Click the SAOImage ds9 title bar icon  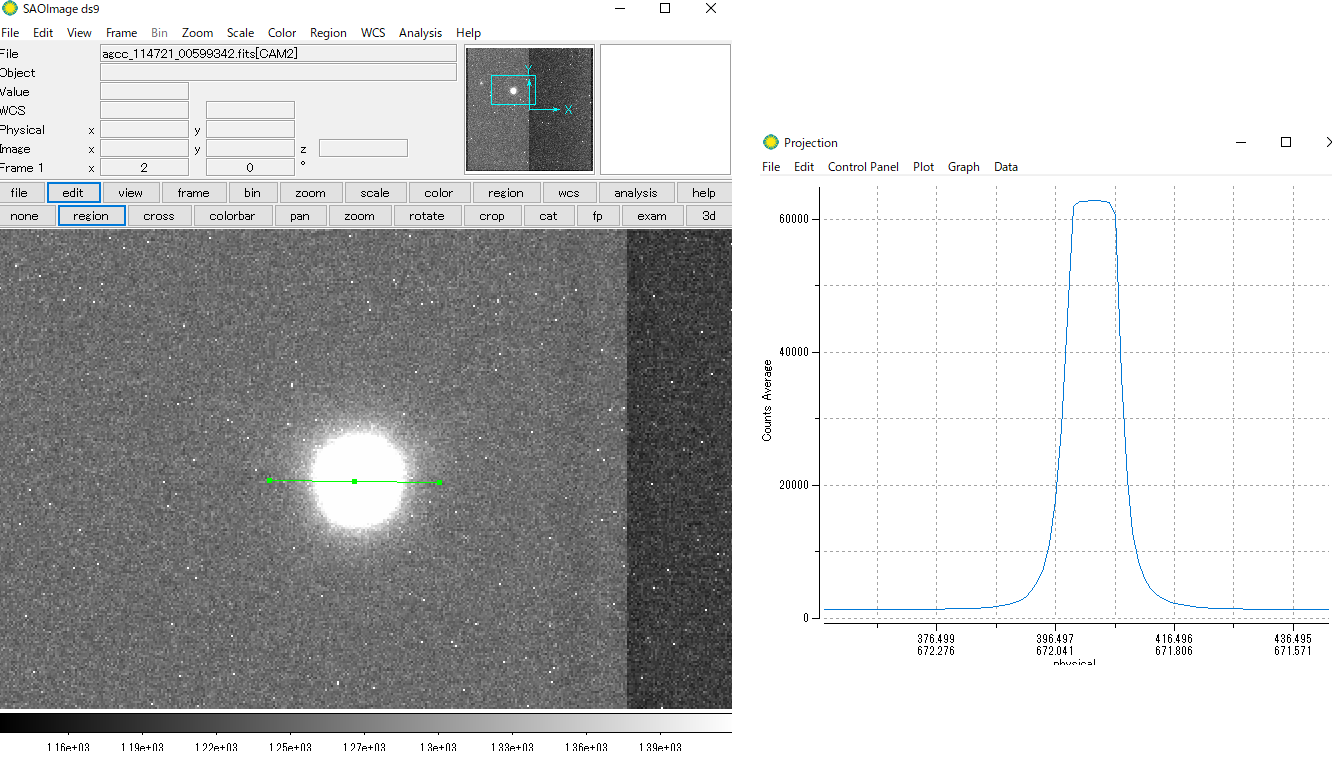(x=9, y=9)
